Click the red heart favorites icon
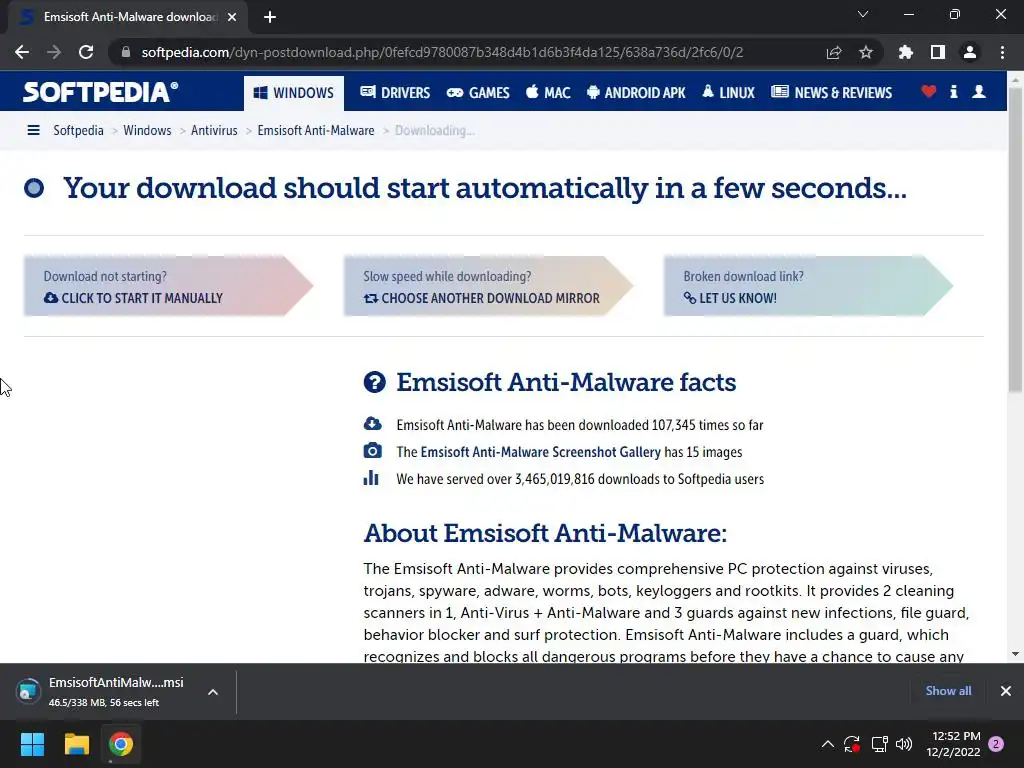The image size is (1024, 768). [928, 92]
